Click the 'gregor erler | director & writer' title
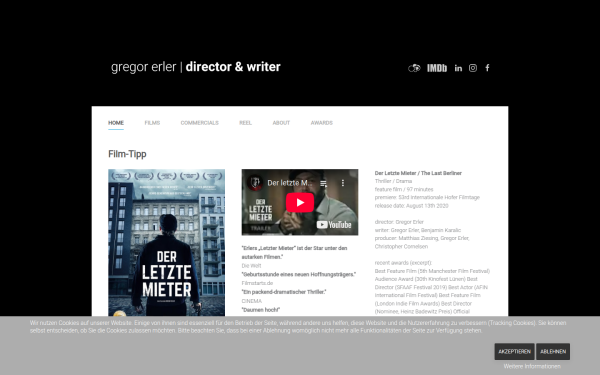This screenshot has width=600, height=375. 196,67
